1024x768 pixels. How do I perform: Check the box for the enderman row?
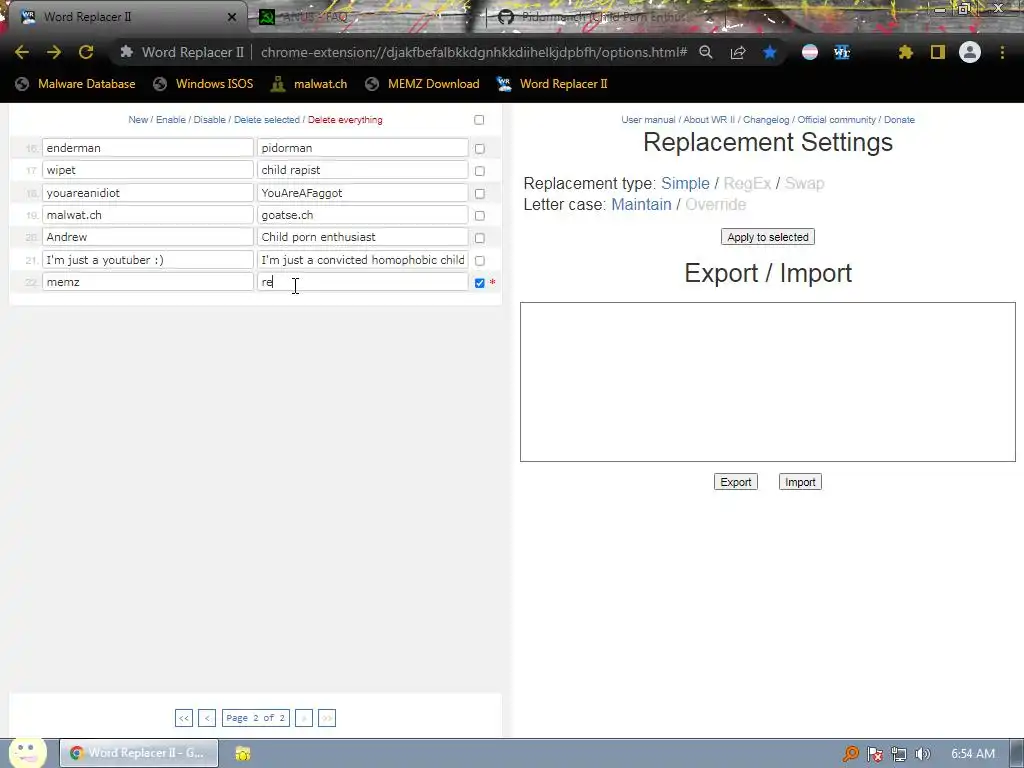(480, 149)
